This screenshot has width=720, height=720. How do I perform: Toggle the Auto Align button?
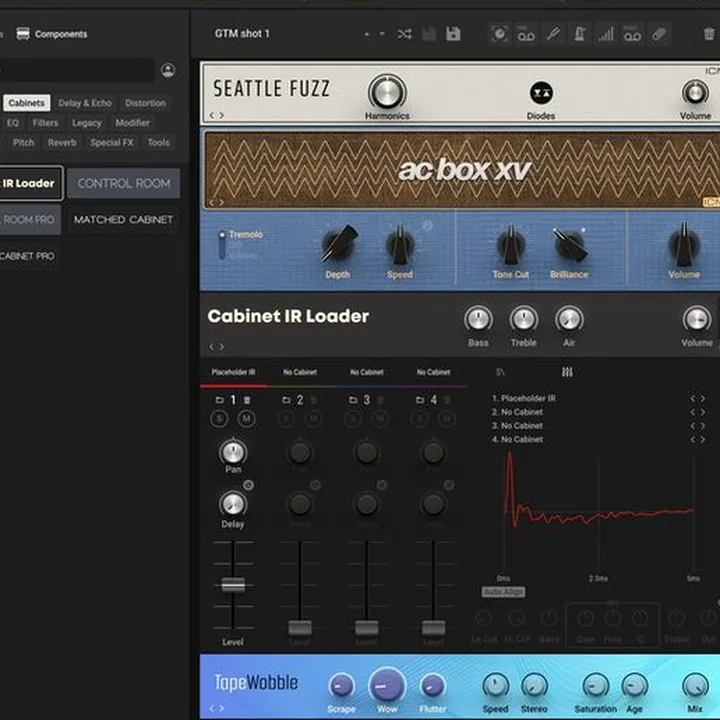pos(503,592)
